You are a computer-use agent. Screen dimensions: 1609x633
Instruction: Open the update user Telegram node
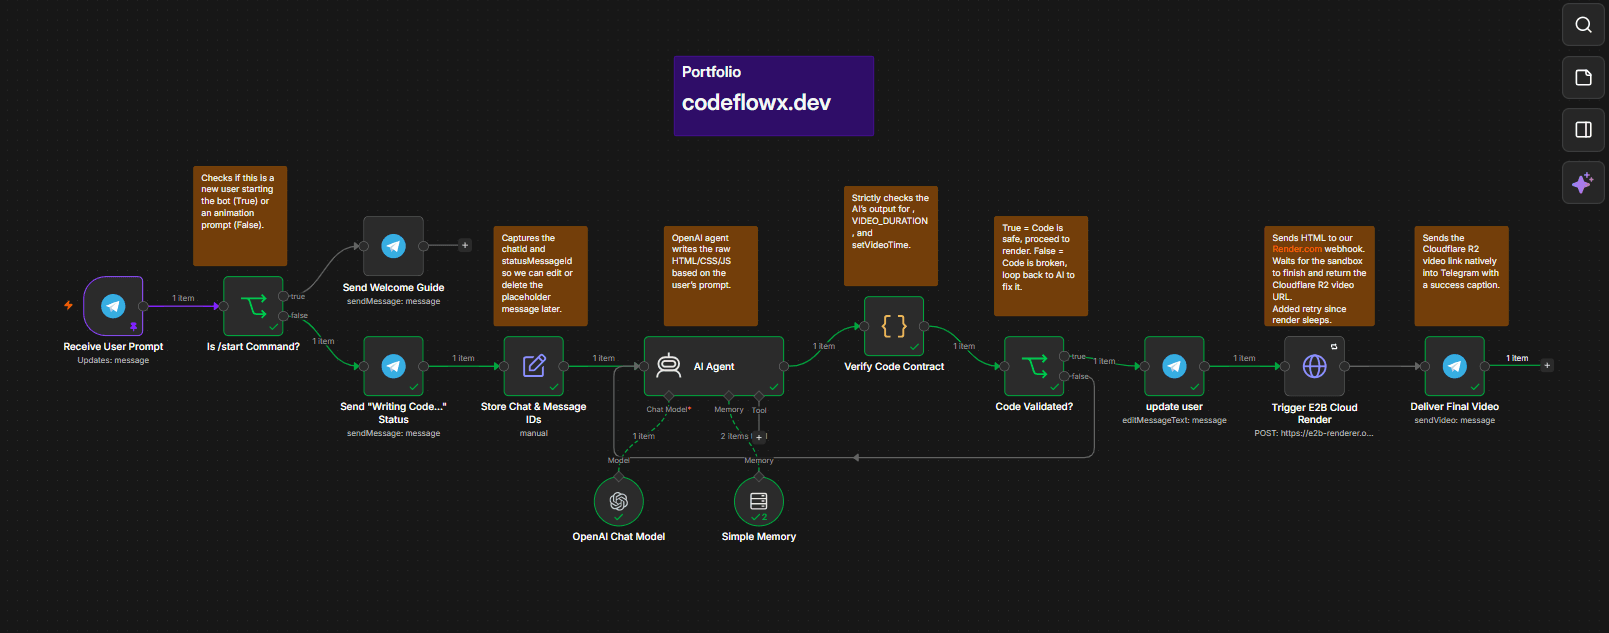[1174, 366]
